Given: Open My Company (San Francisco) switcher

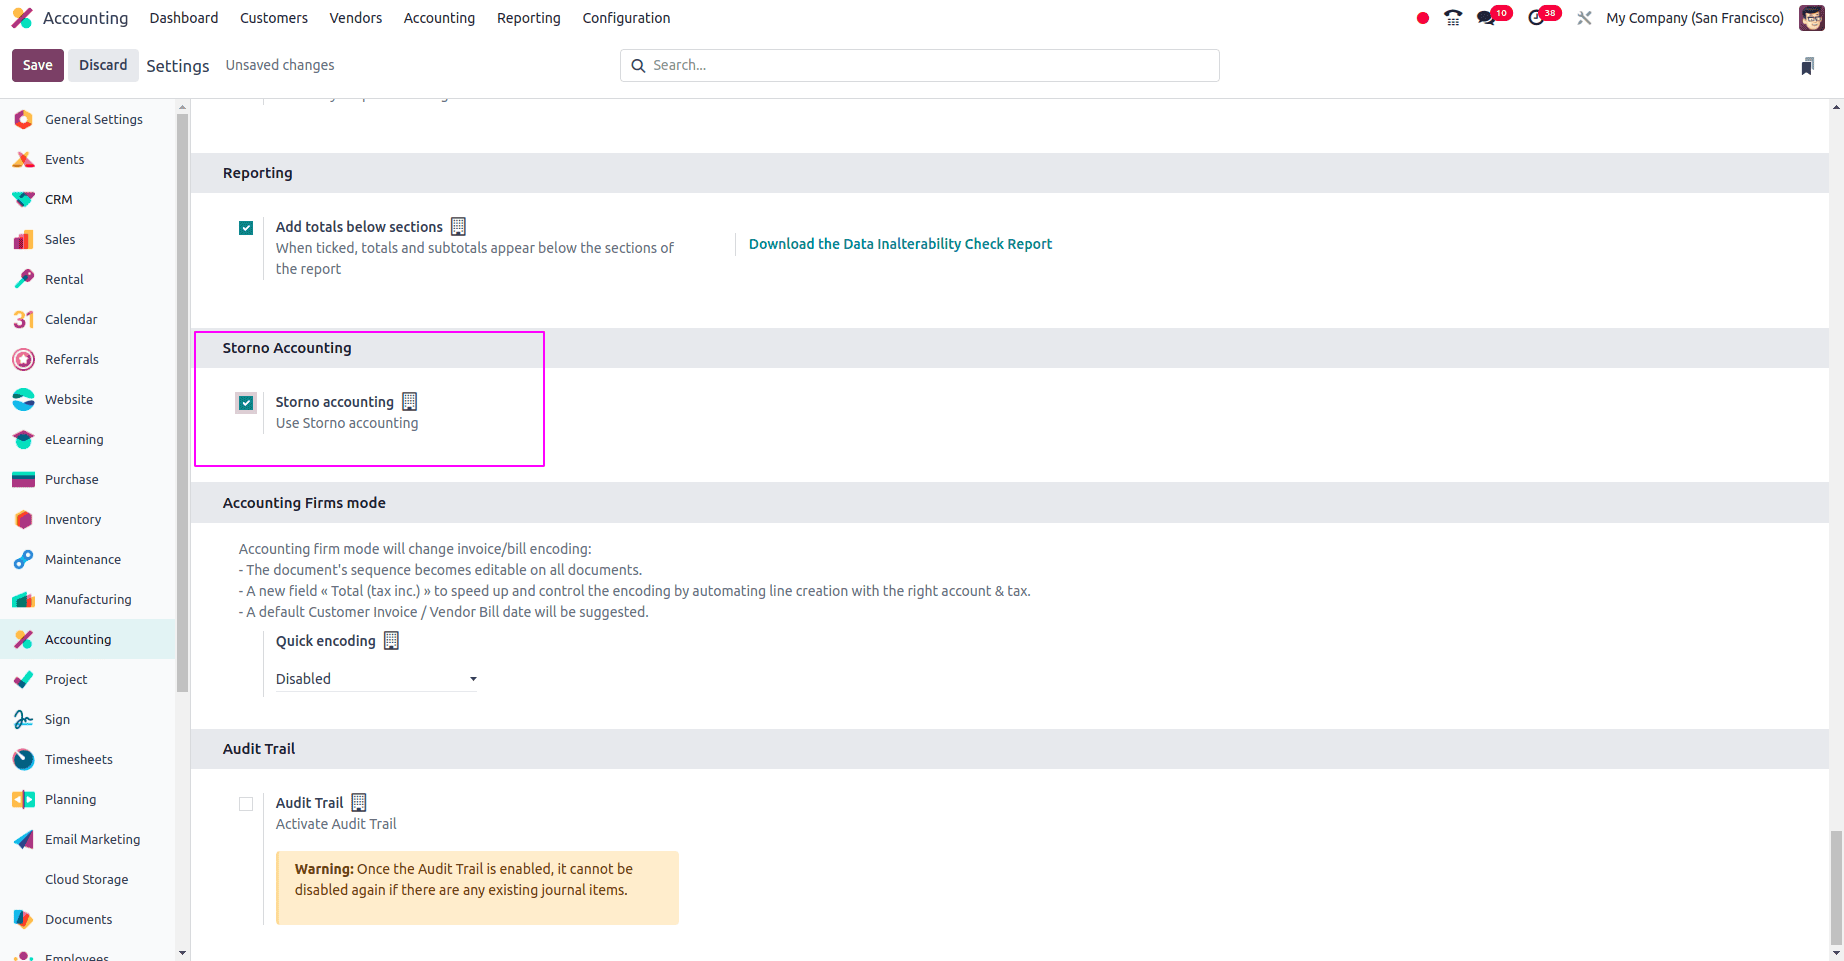Looking at the screenshot, I should click(1694, 18).
